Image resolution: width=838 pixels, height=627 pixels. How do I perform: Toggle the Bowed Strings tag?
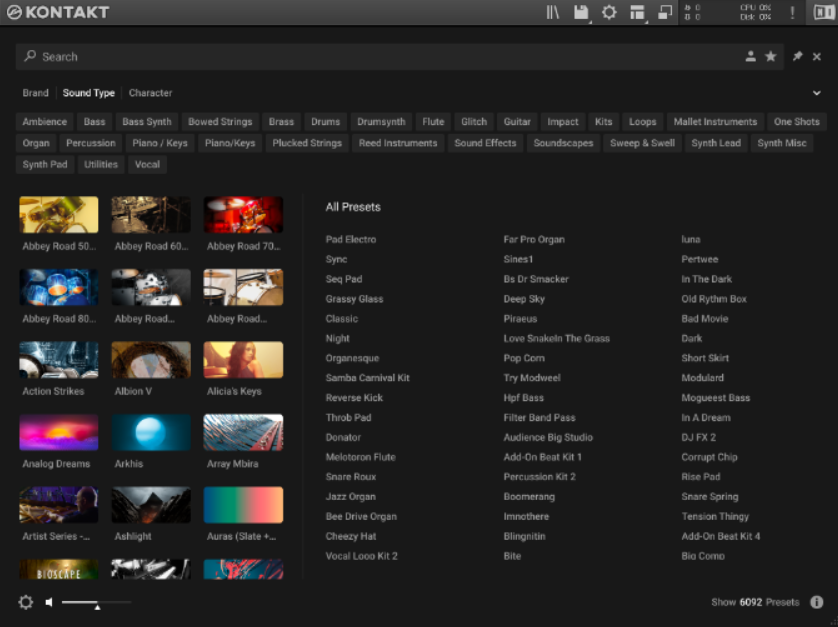point(220,122)
